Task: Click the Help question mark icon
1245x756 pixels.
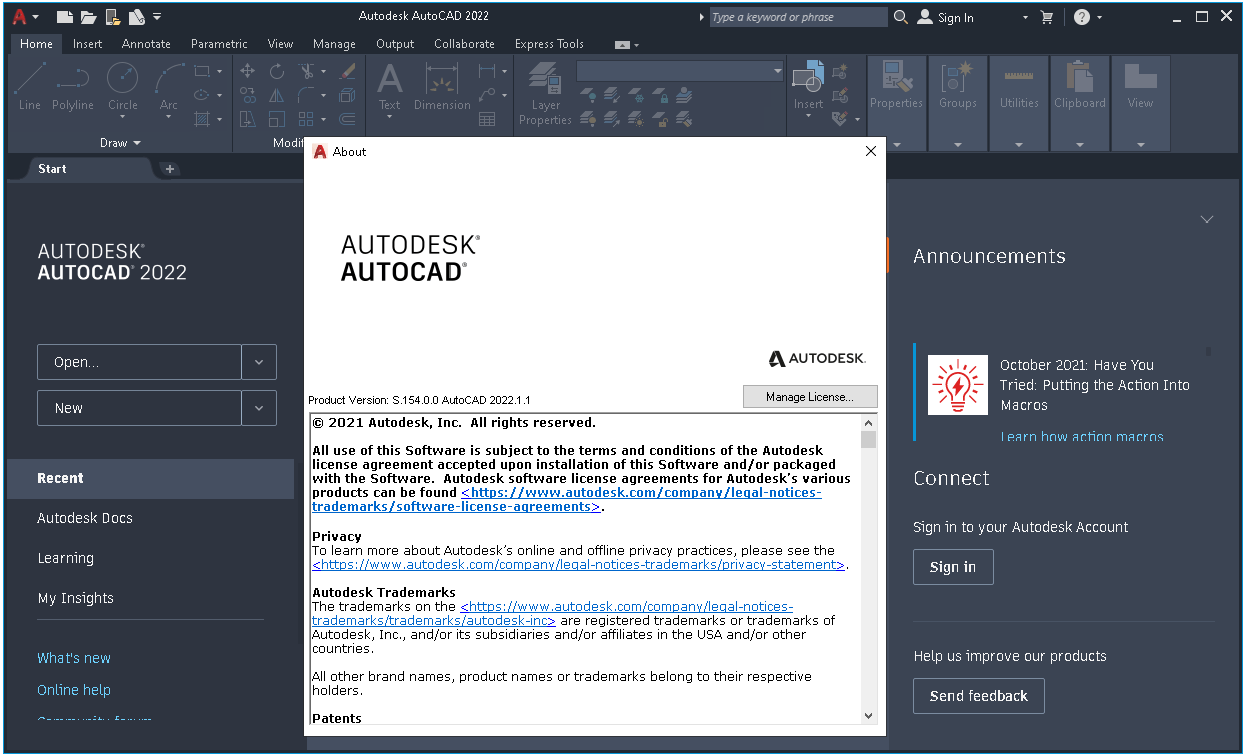Action: pos(1082,17)
